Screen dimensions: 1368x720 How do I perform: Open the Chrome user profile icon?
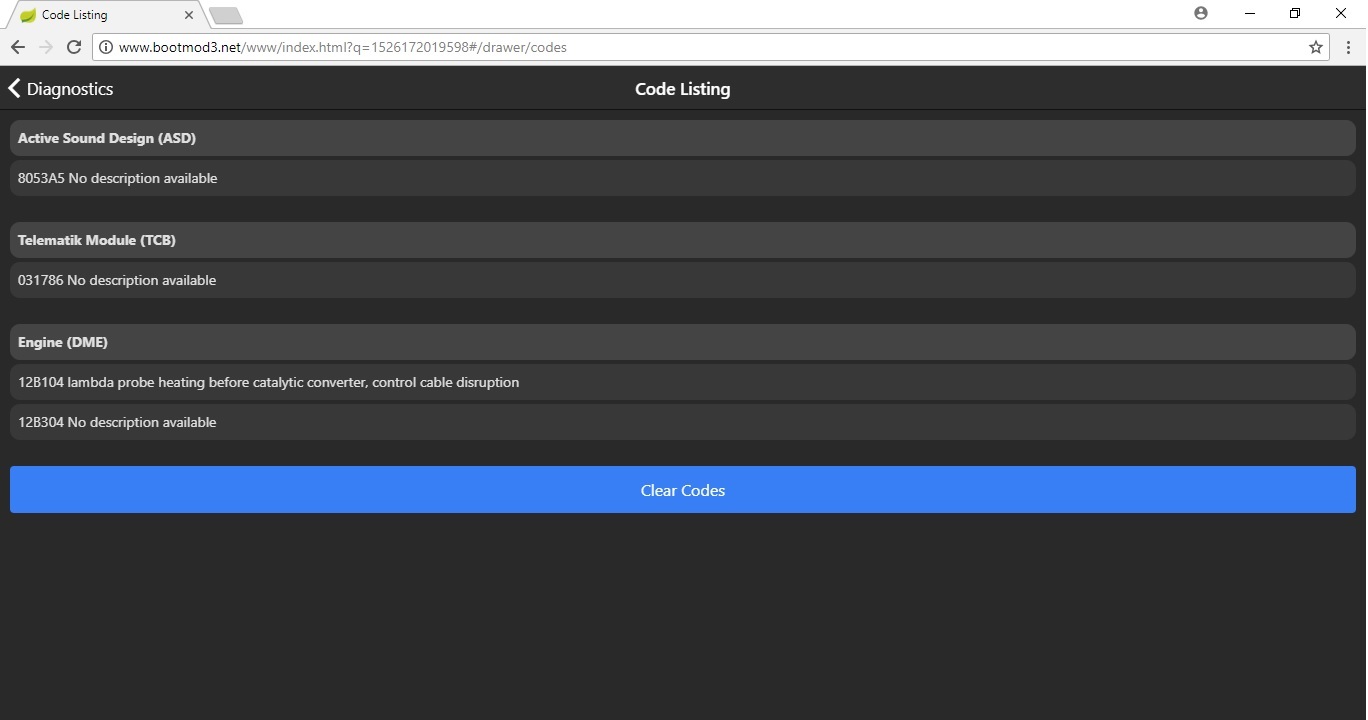(1201, 13)
